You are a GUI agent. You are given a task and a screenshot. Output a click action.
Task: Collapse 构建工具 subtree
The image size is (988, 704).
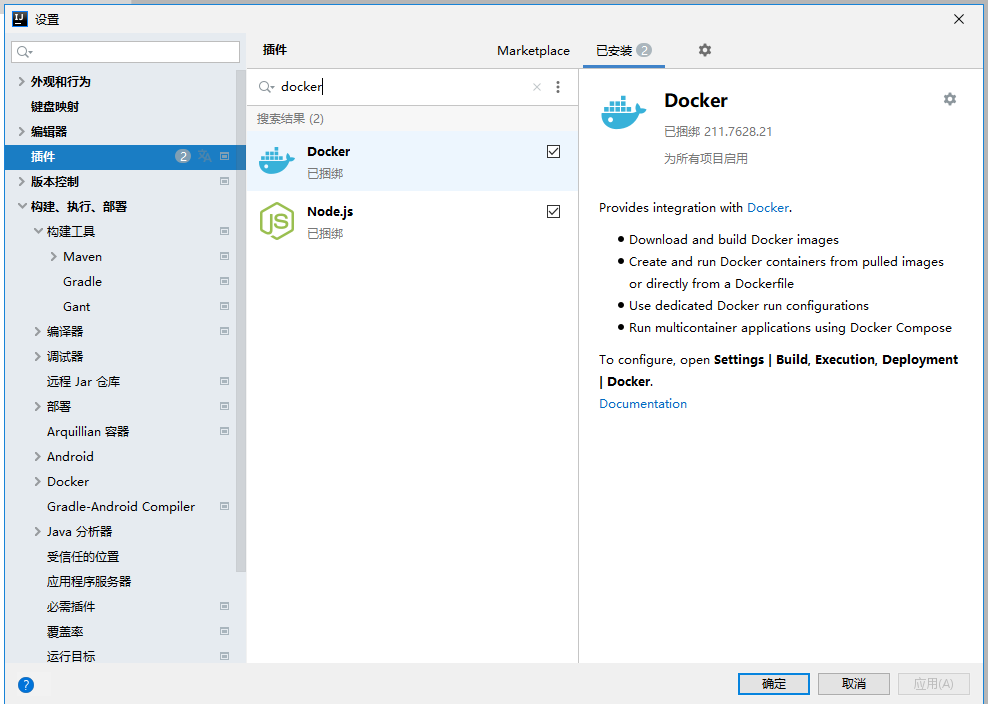(38, 231)
